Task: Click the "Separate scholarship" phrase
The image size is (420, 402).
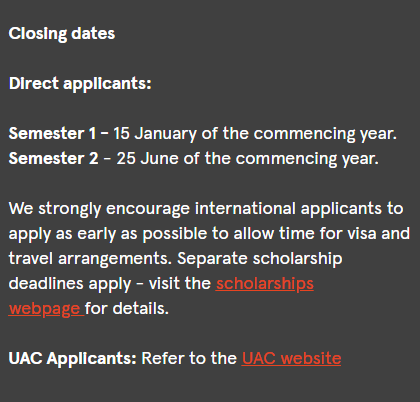Action: (x=260, y=259)
